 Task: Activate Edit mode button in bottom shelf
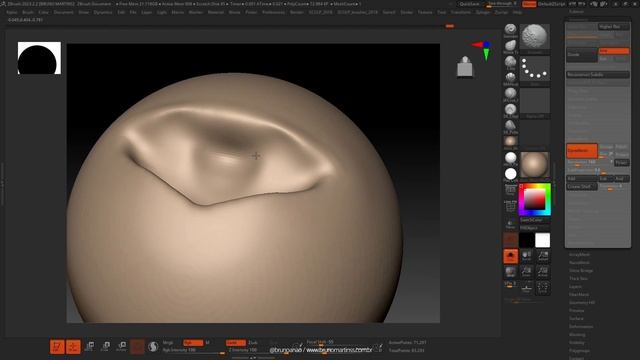tap(57, 347)
